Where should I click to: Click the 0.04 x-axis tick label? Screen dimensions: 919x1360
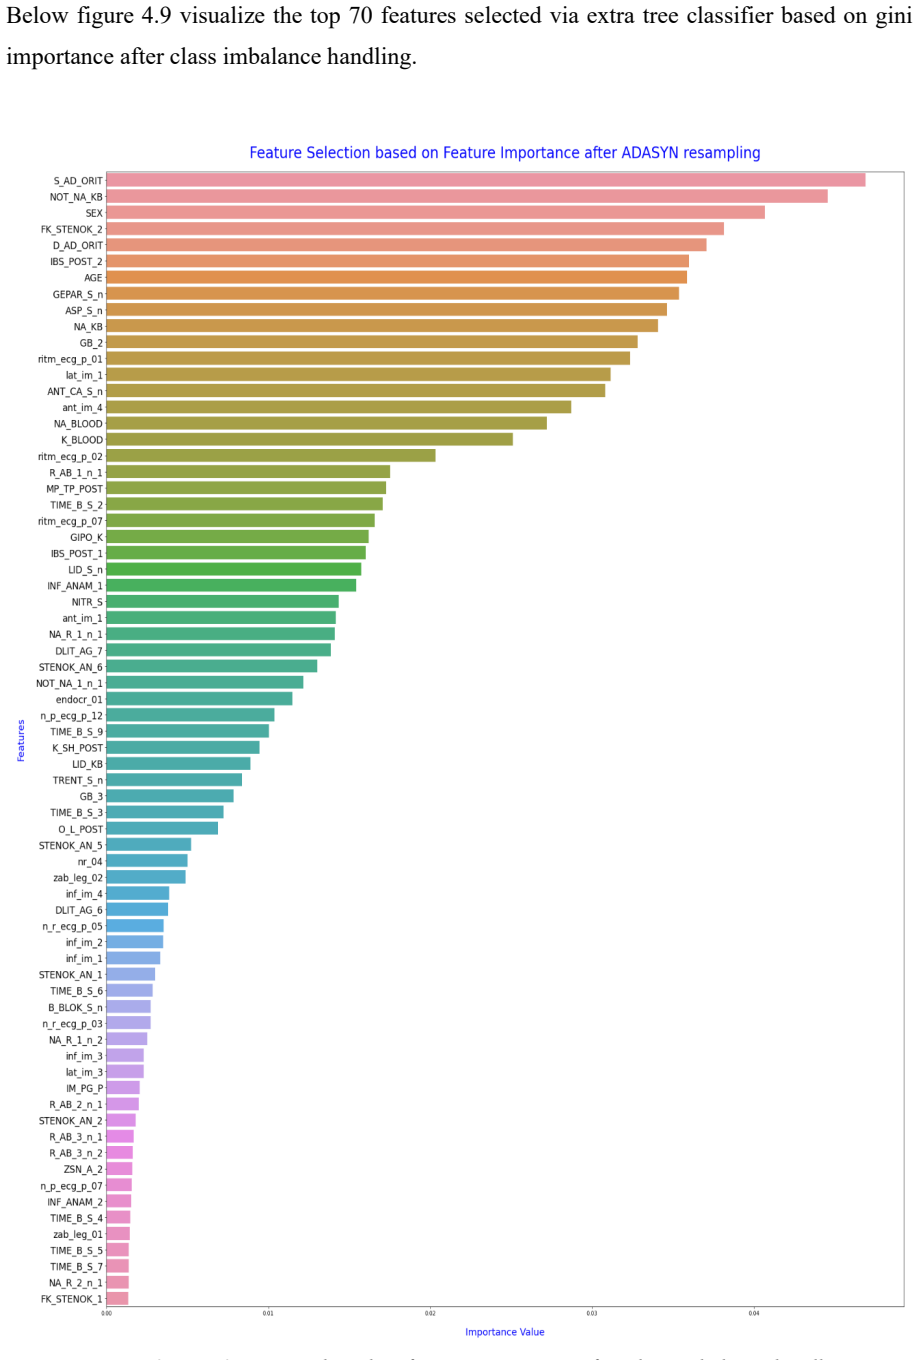[754, 1313]
